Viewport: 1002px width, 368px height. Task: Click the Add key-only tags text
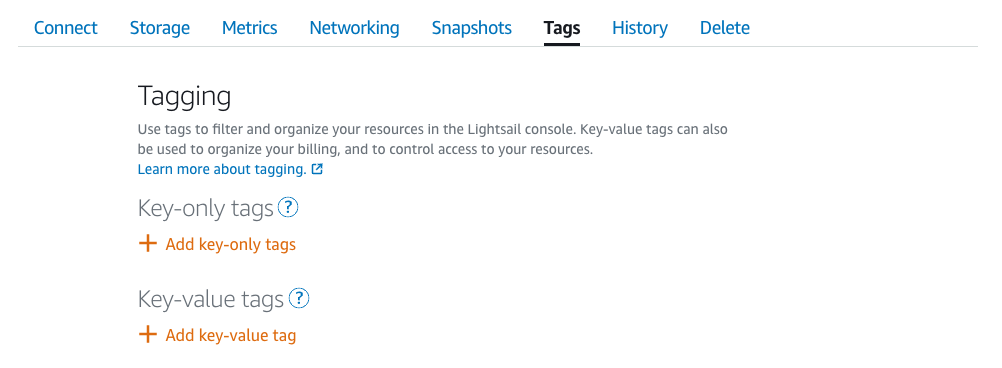pos(231,245)
